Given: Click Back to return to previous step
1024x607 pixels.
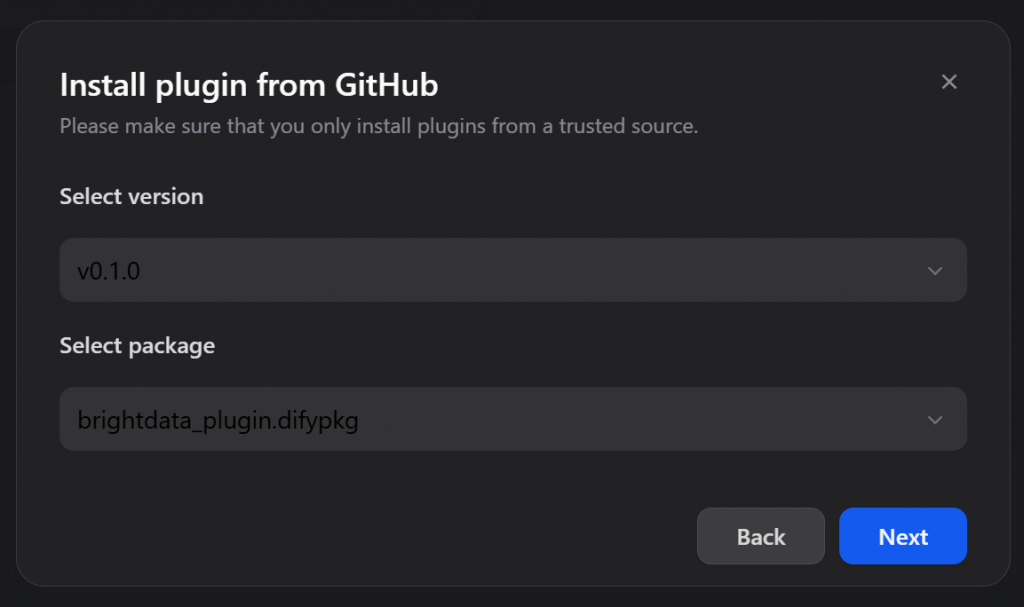Looking at the screenshot, I should pyautogui.click(x=760, y=536).
